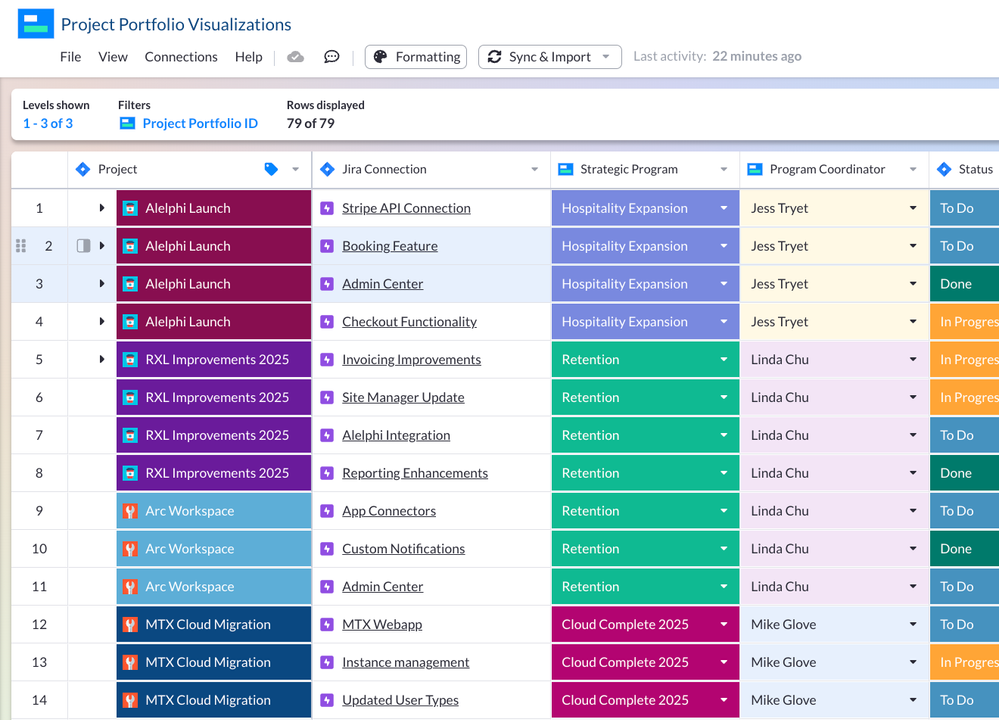
Task: Open the View menu
Action: (113, 57)
